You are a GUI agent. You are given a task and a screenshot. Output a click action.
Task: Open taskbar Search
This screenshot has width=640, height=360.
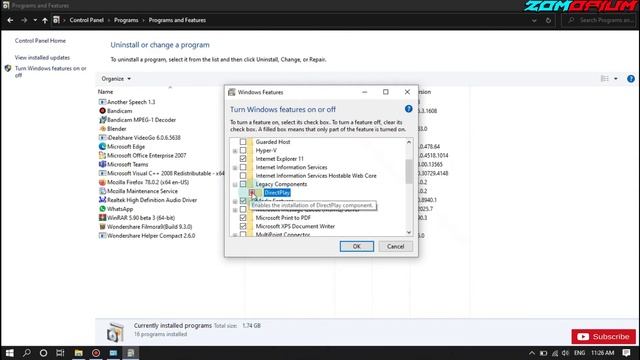(x=27, y=353)
